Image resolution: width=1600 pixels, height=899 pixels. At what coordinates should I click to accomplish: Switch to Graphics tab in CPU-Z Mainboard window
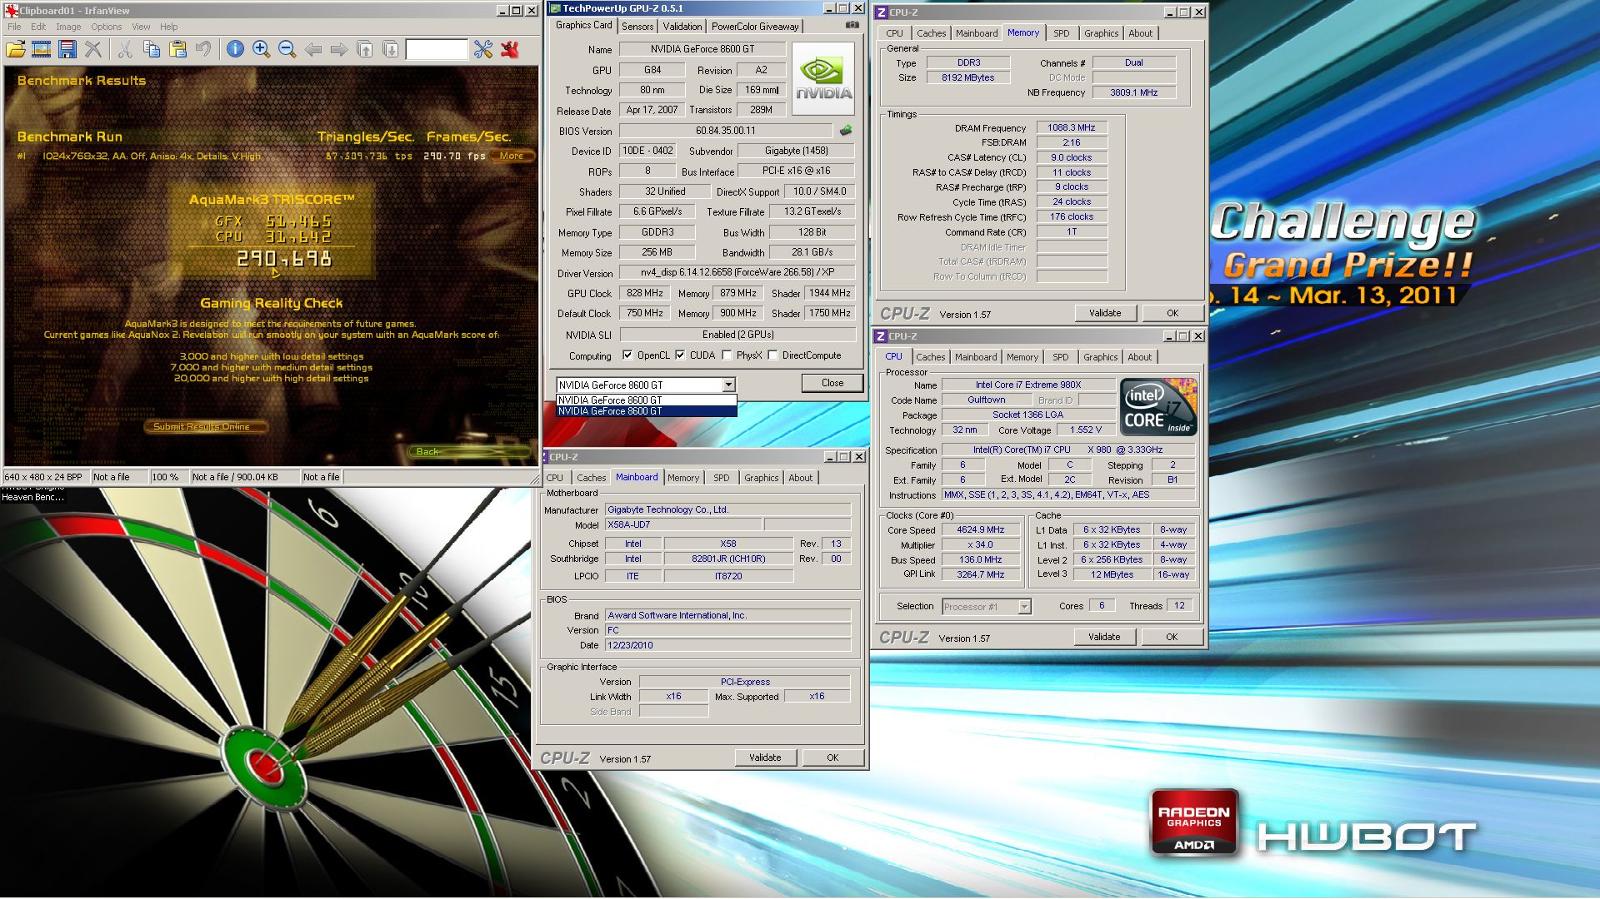761,478
